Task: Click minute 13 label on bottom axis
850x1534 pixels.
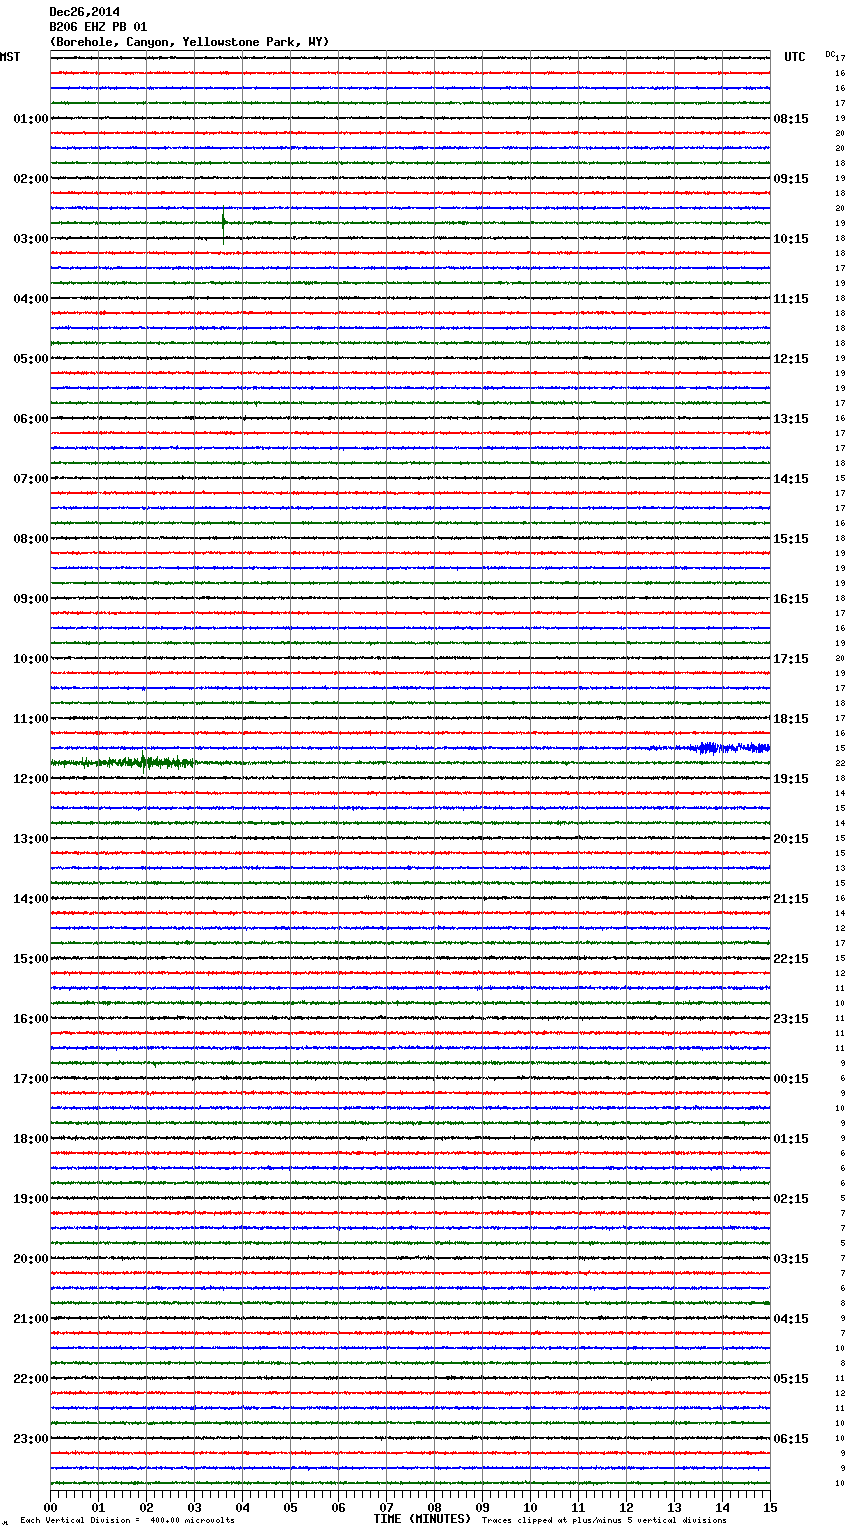Action: 674,1507
